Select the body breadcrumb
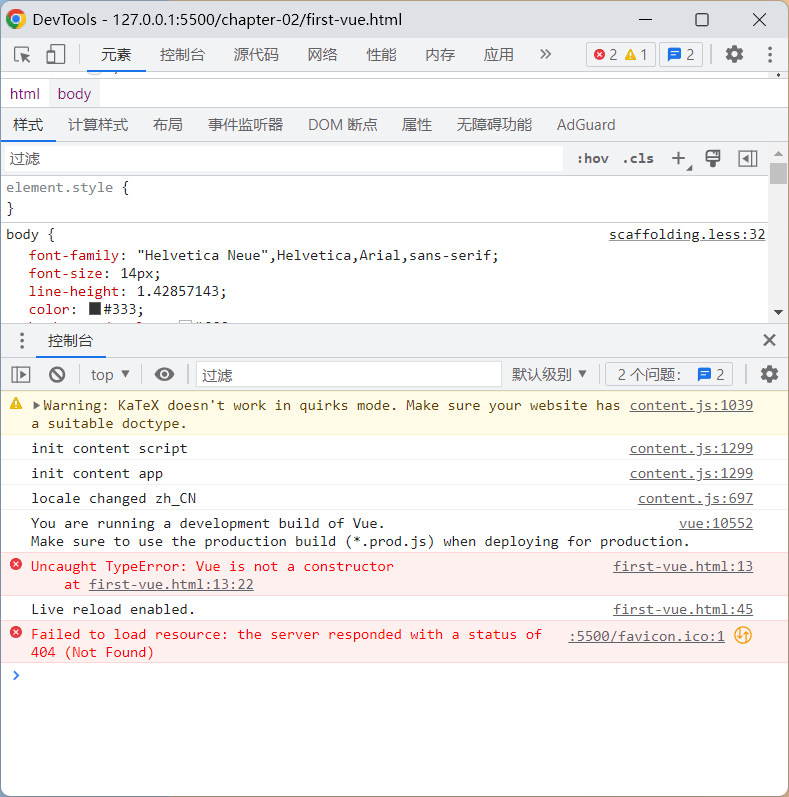Screen dimensions: 789x797 point(74,94)
